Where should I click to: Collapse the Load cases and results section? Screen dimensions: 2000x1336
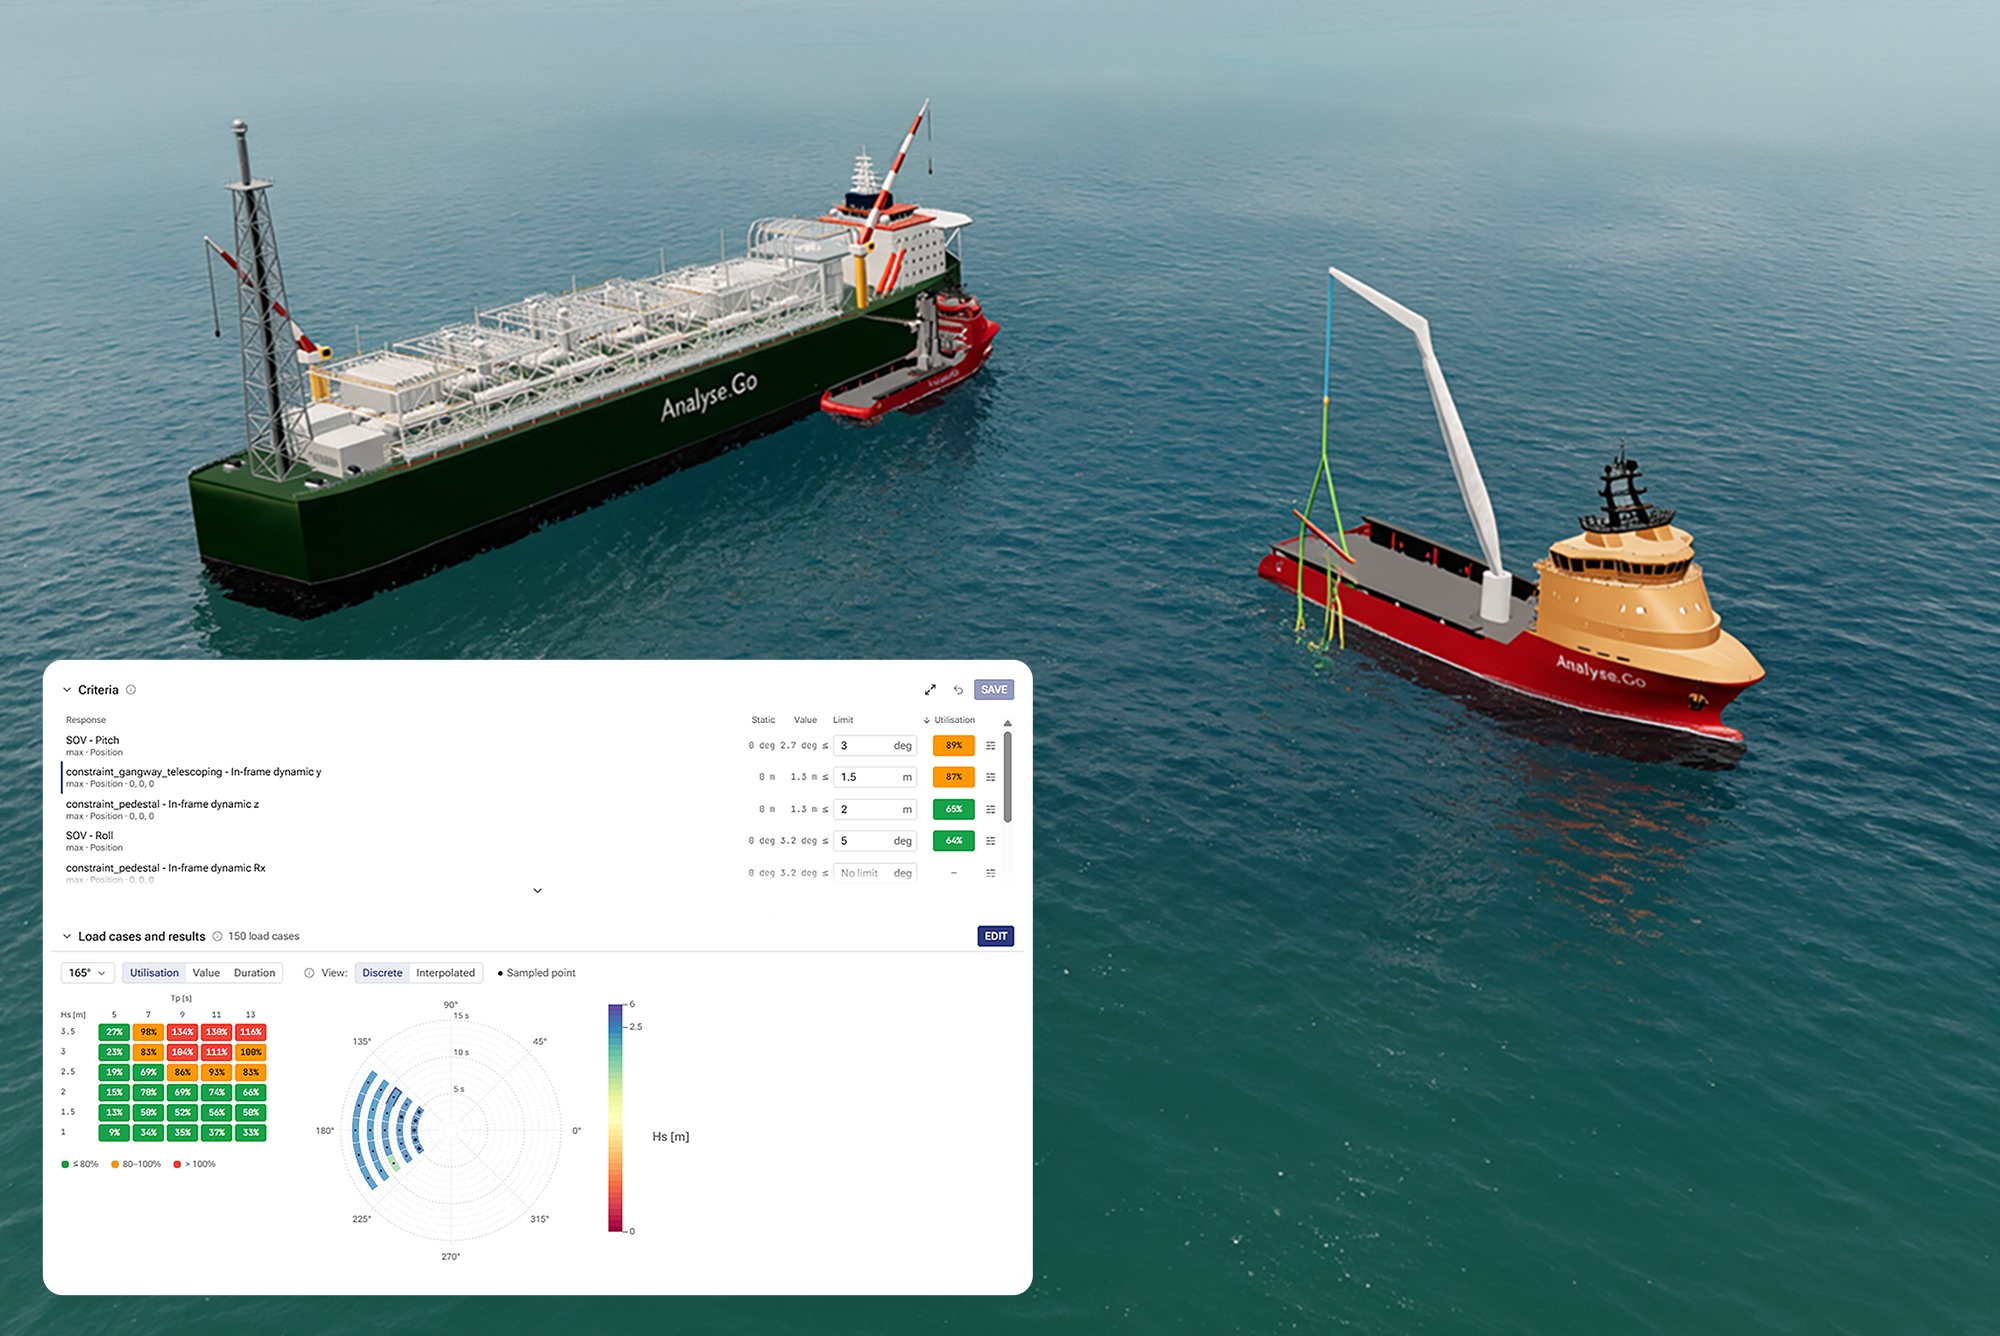67,937
